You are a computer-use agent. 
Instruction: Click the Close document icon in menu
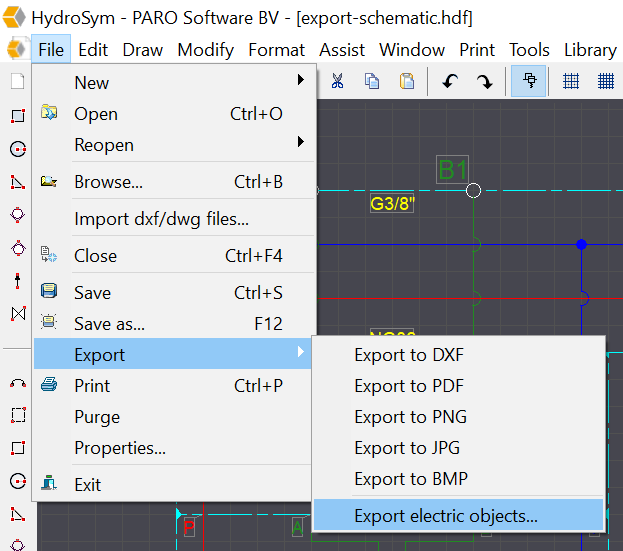pyautogui.click(x=49, y=254)
